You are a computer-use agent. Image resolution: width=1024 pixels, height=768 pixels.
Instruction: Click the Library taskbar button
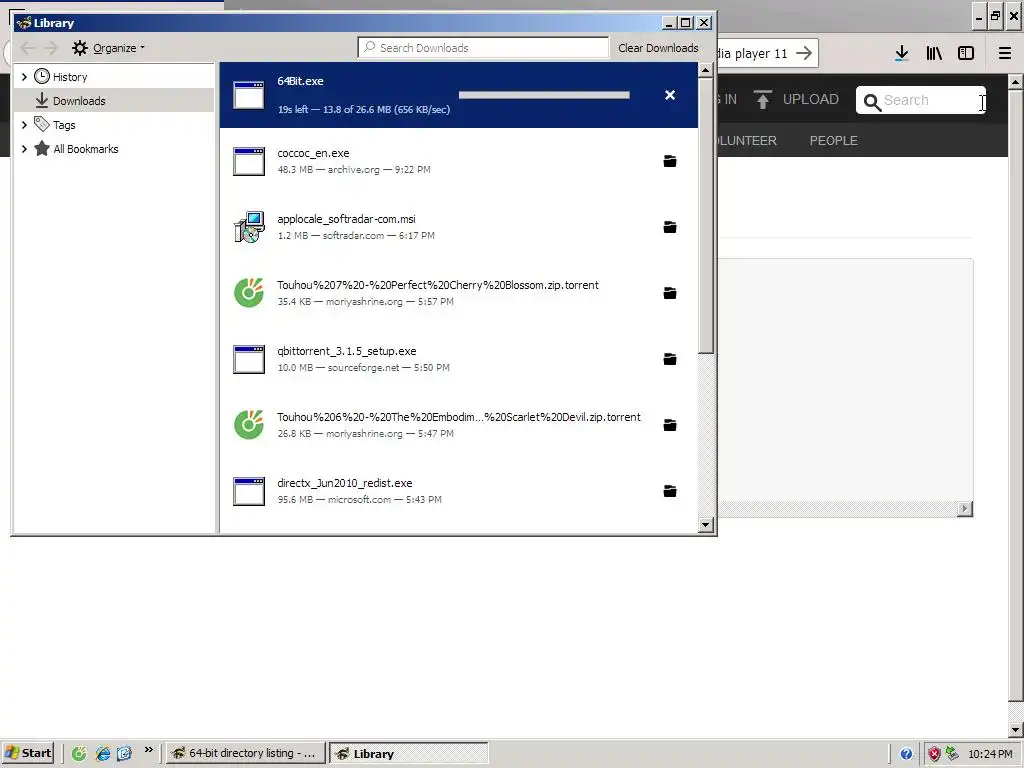point(408,753)
